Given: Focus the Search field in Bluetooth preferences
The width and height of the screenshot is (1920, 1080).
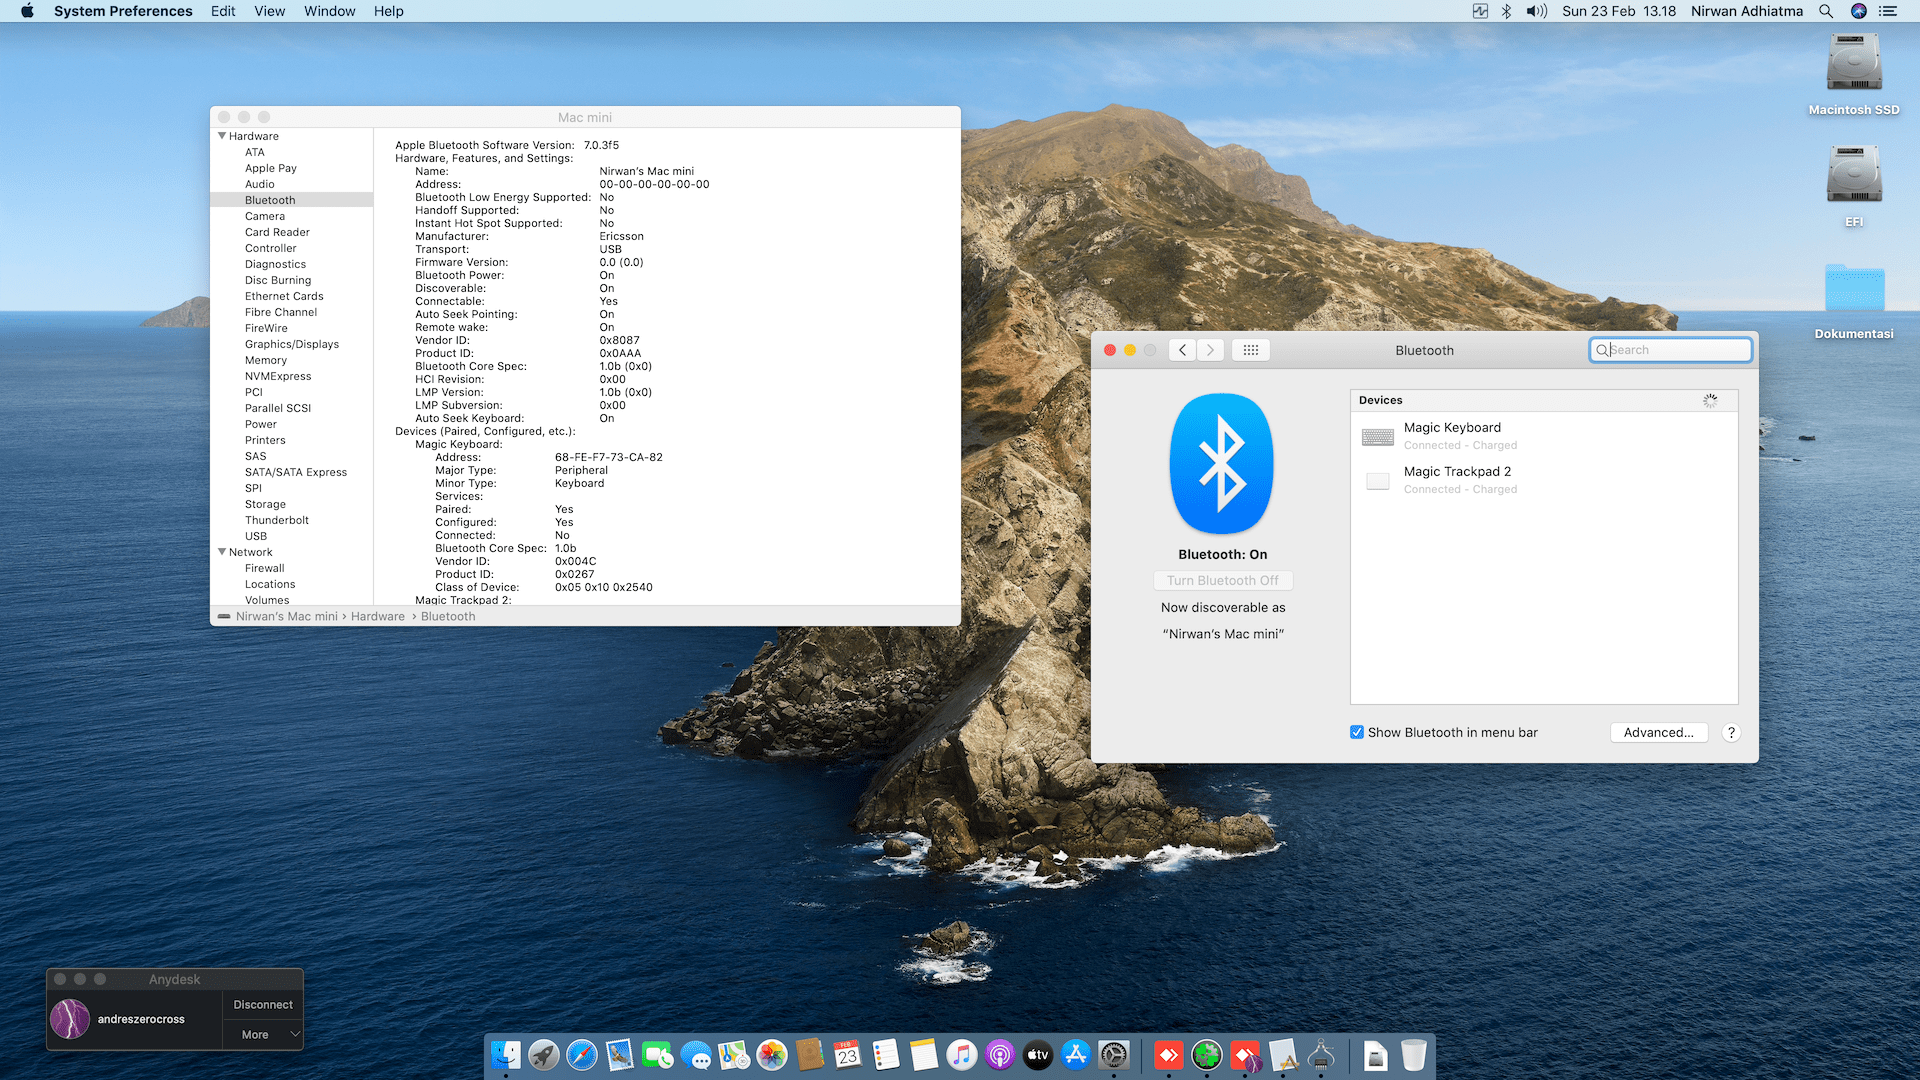Looking at the screenshot, I should pyautogui.click(x=1670, y=350).
